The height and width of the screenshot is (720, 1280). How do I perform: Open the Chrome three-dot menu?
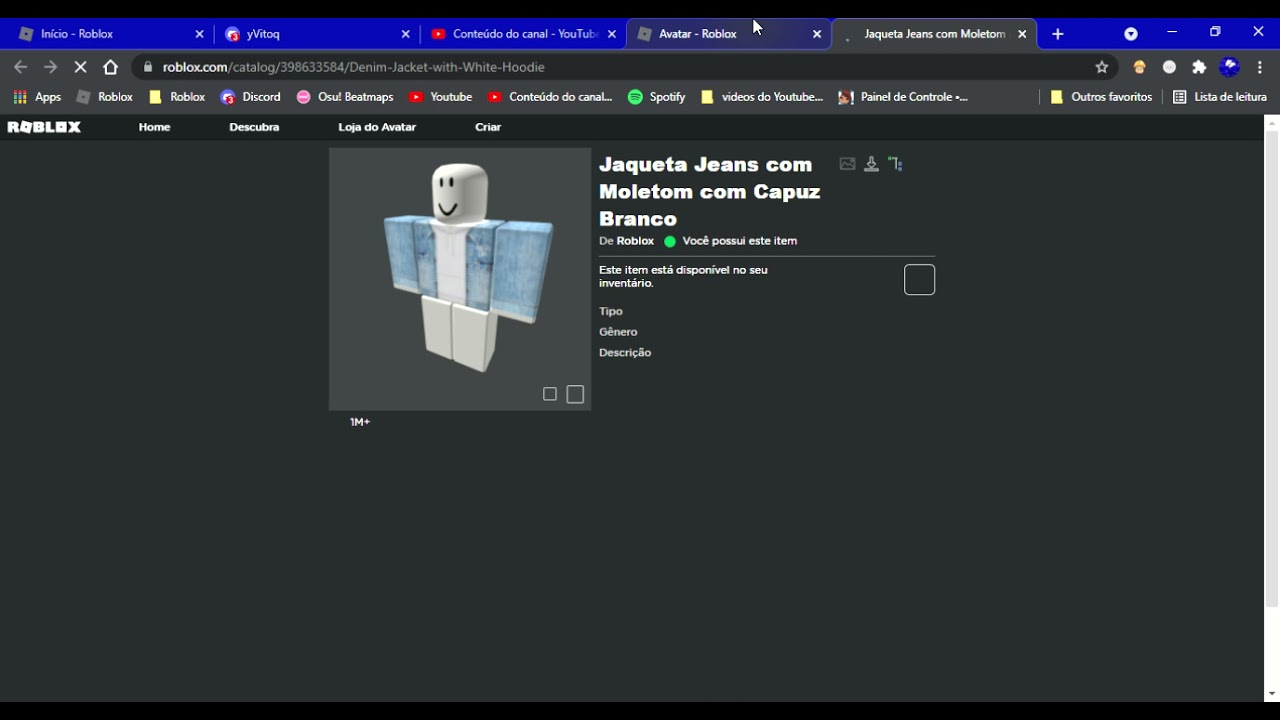pos(1260,67)
